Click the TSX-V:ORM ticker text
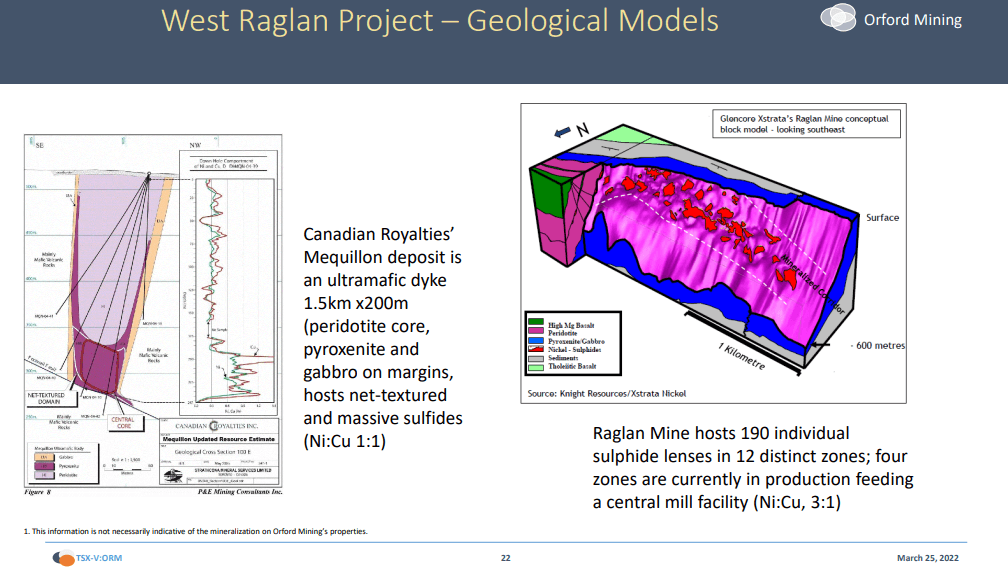Screen dimensions: 1008x568 99,558
